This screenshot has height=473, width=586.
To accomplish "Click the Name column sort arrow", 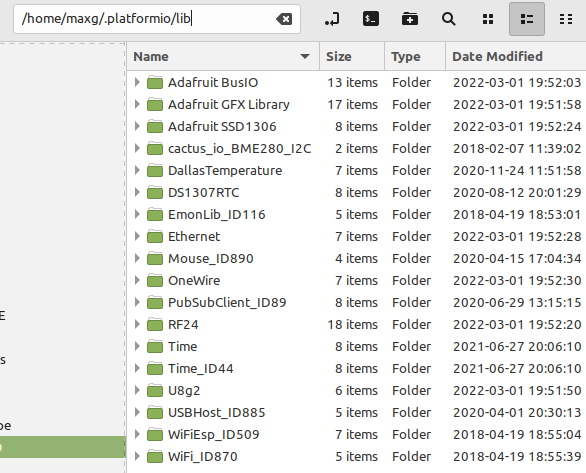I will 305,56.
